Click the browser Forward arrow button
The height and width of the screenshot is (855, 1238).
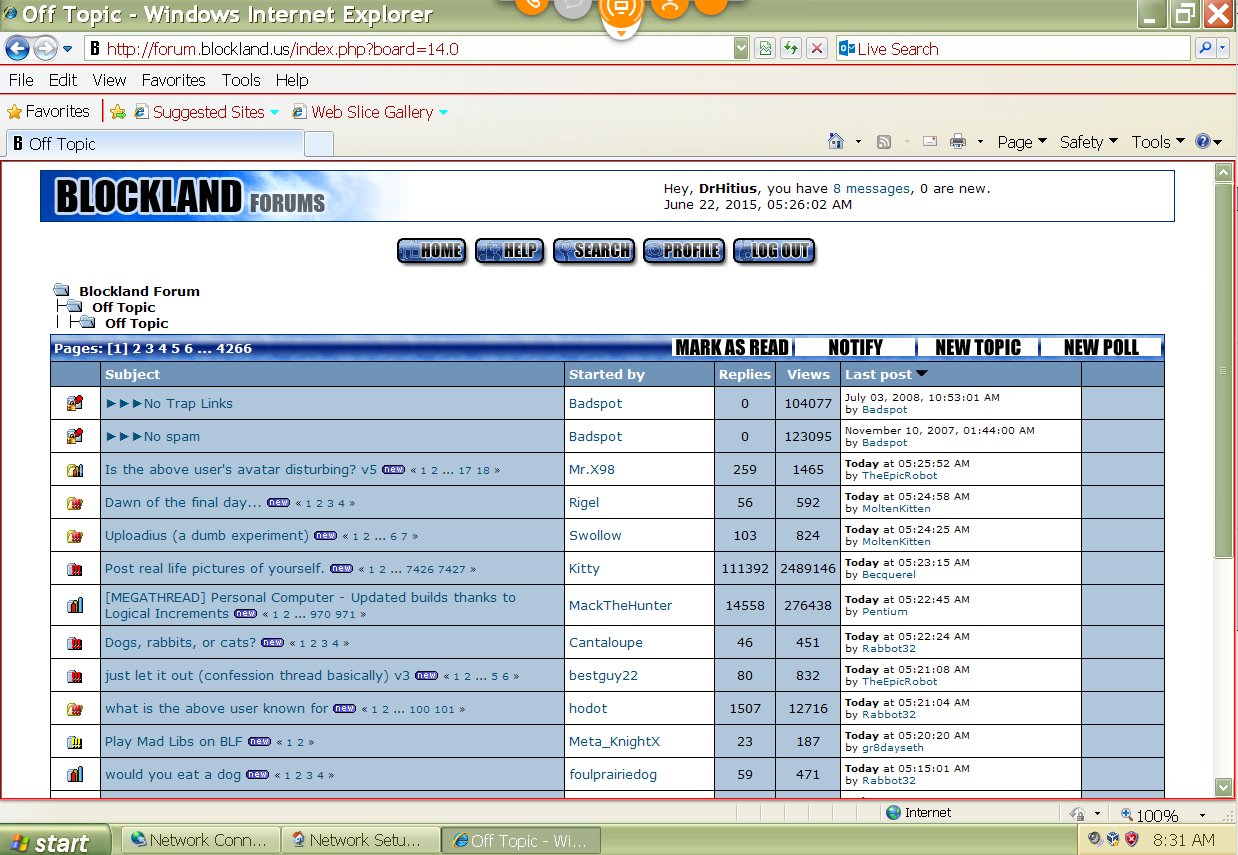(x=45, y=48)
